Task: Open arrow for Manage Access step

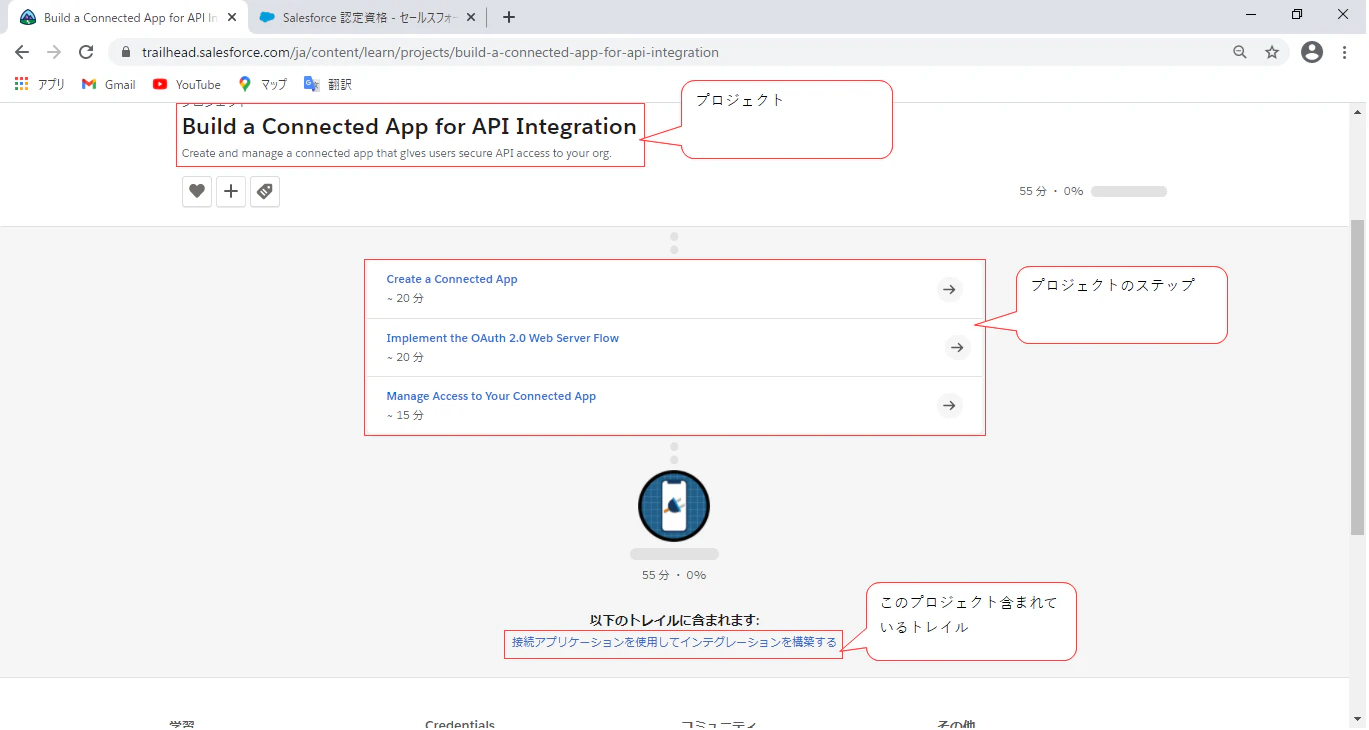Action: click(x=949, y=405)
